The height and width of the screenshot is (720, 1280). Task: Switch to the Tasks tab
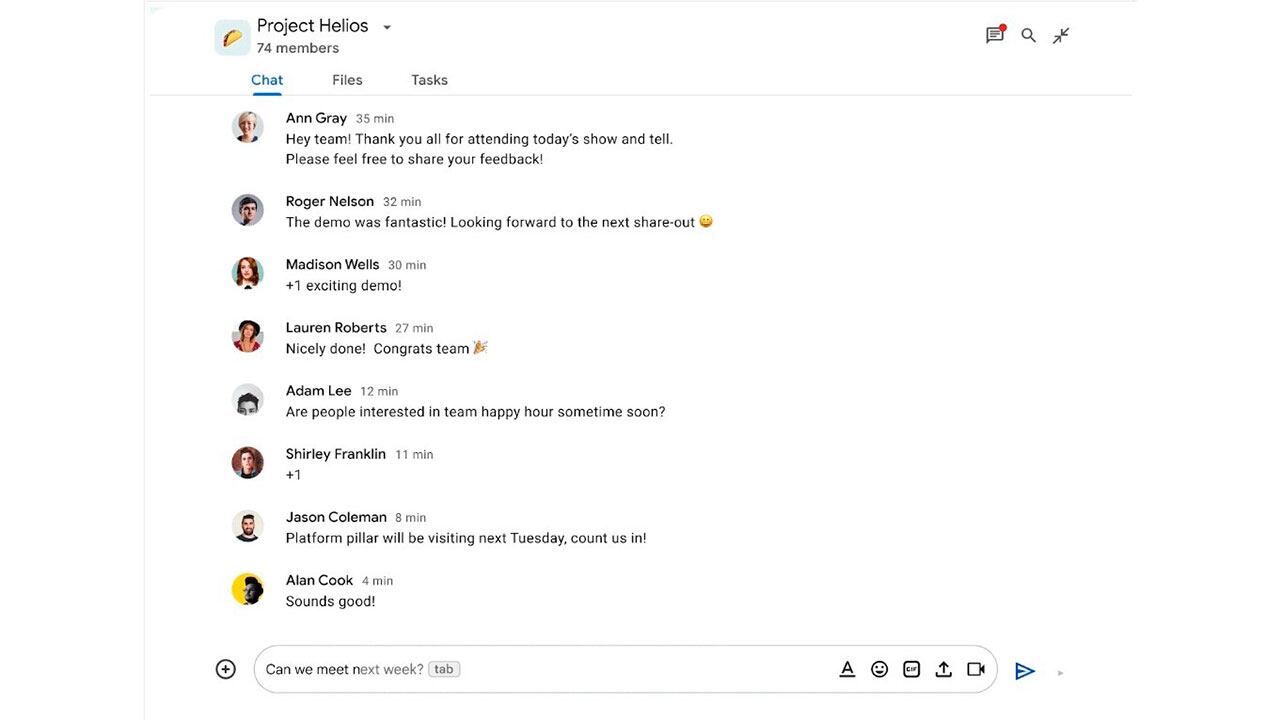click(429, 80)
